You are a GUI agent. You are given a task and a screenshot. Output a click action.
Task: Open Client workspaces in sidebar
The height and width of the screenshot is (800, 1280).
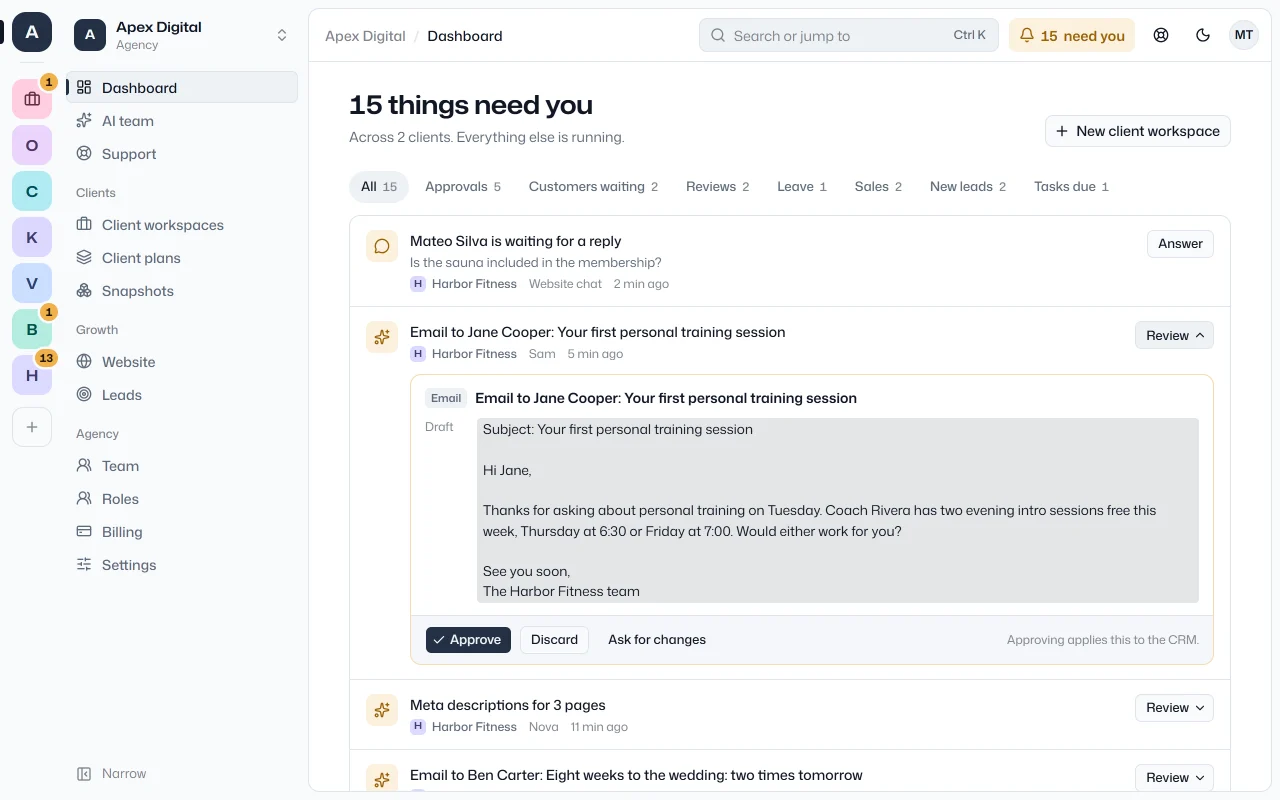click(182, 225)
